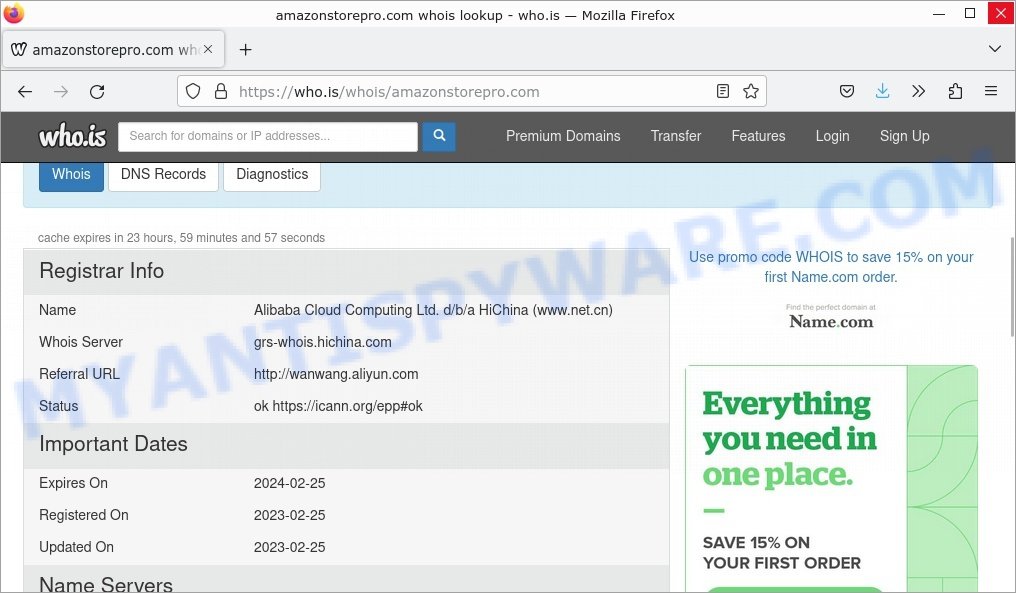
Task: Click the blue search magnifier button
Action: click(x=439, y=136)
